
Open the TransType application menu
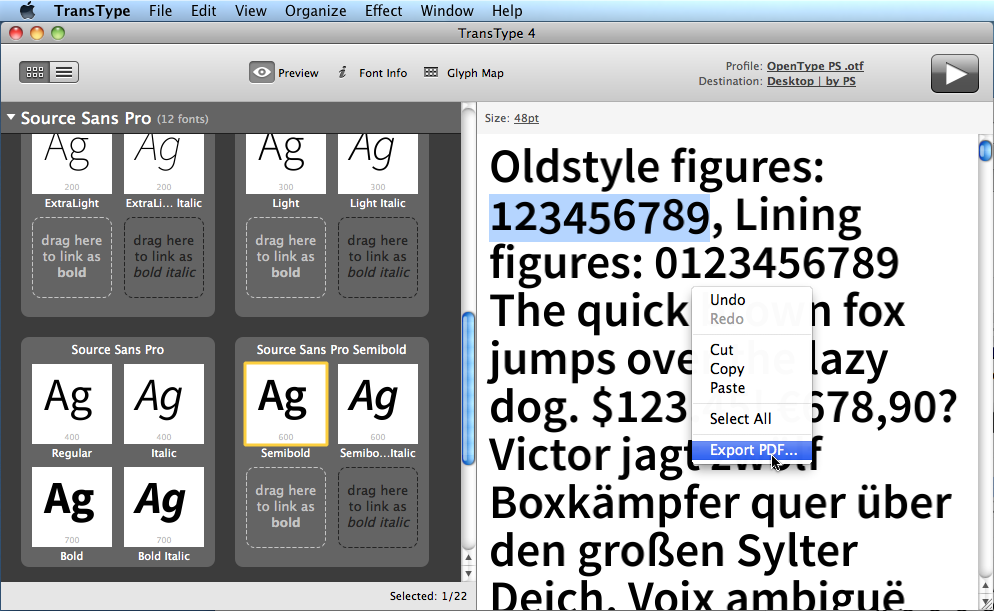92,11
